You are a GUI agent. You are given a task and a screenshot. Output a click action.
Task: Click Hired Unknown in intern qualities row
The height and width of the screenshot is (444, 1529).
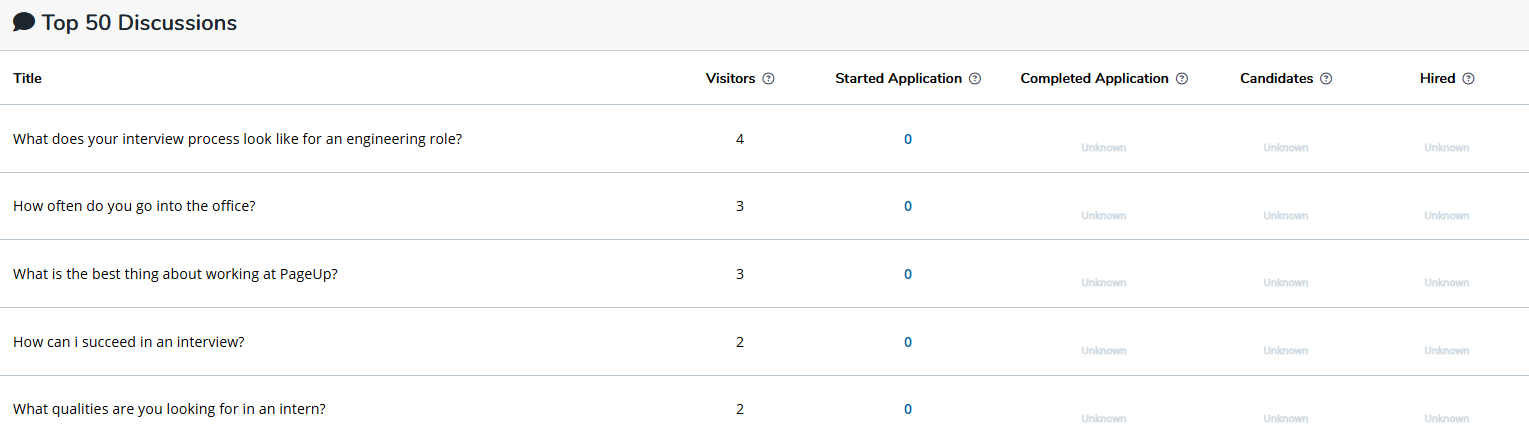pos(1447,419)
